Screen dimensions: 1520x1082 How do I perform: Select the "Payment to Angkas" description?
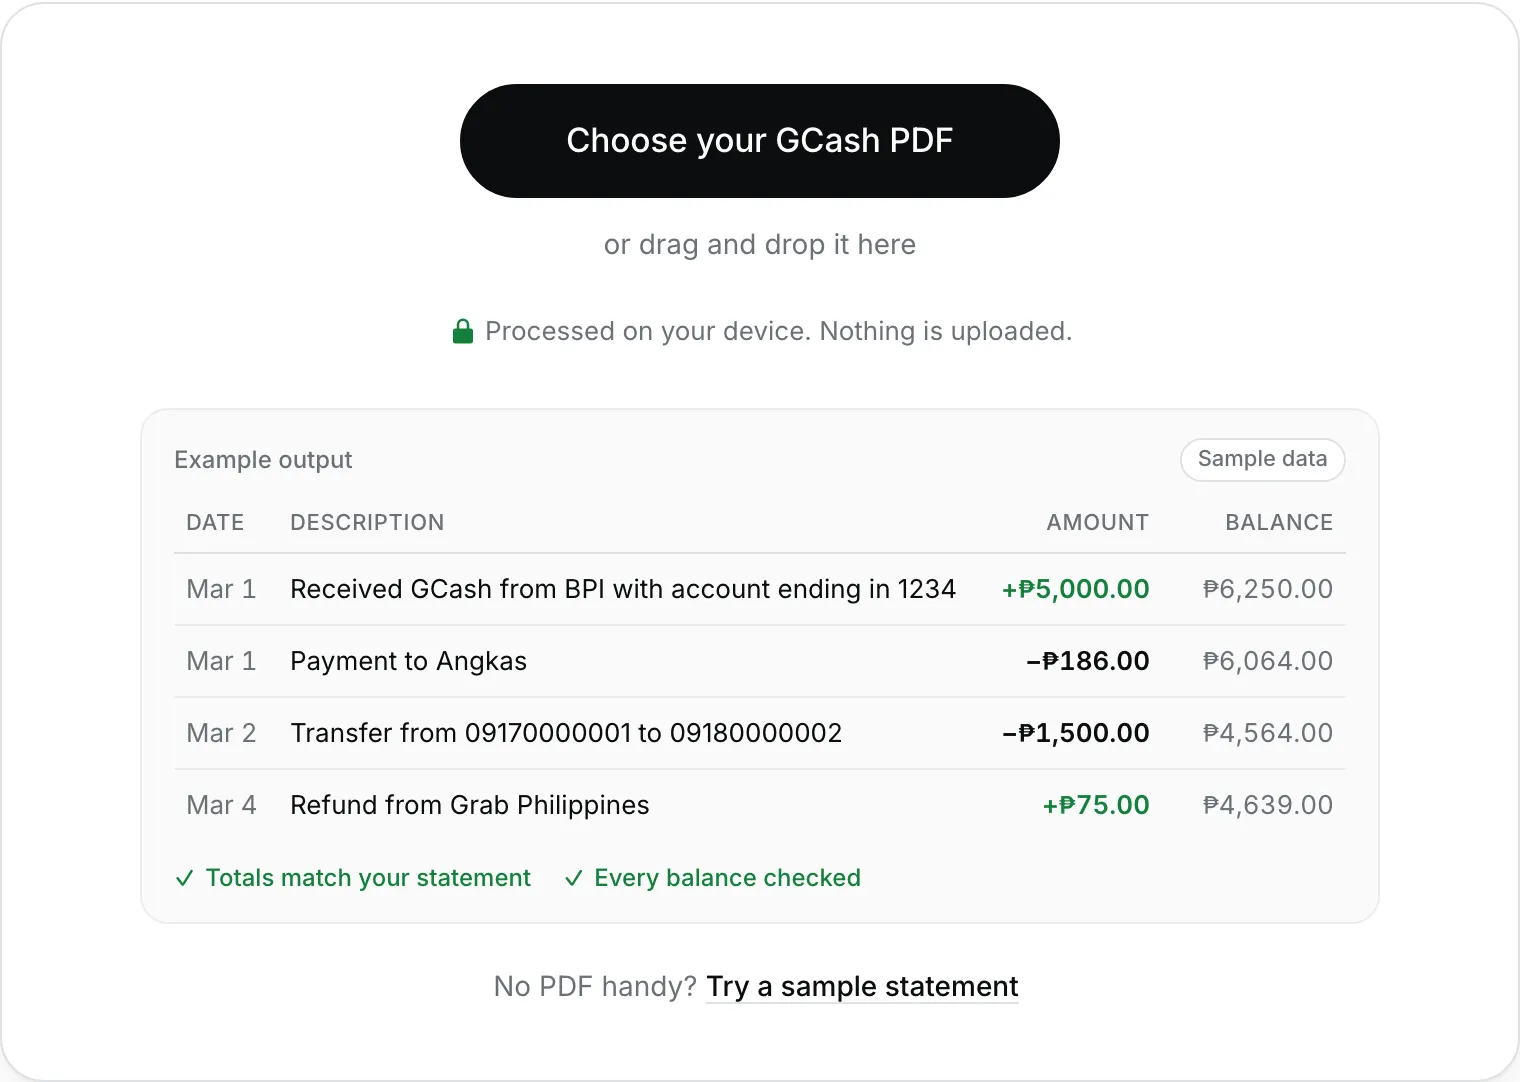(x=408, y=661)
